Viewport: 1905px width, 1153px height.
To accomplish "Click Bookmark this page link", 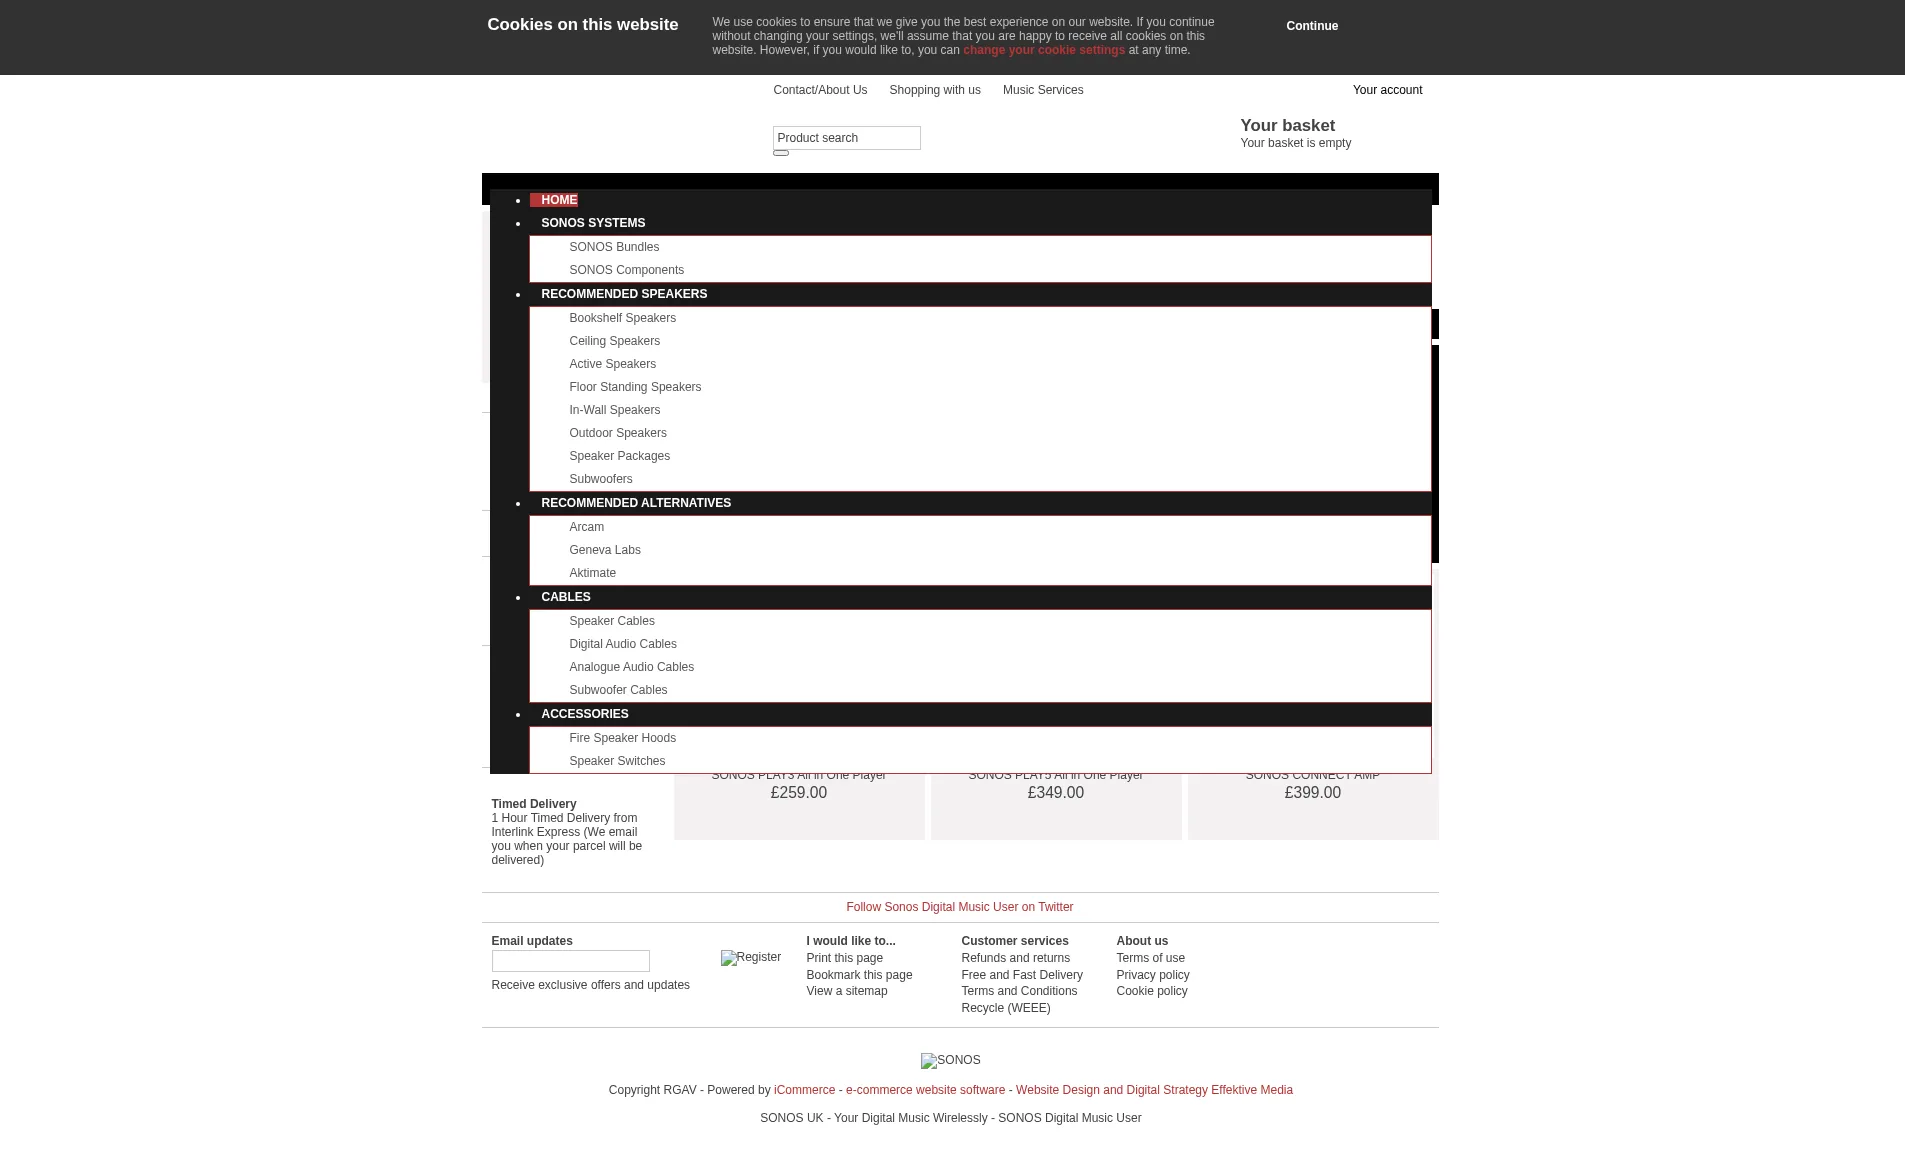I will click(x=859, y=975).
